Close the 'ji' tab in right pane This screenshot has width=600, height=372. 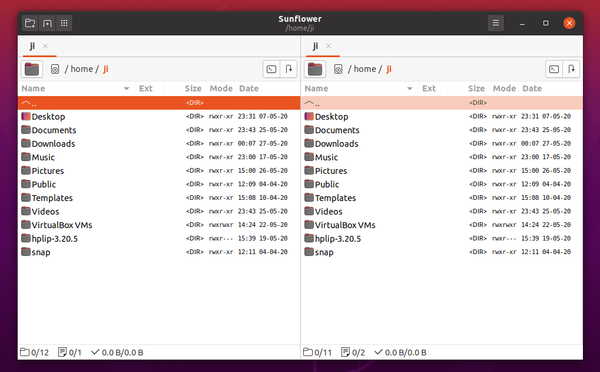click(329, 46)
